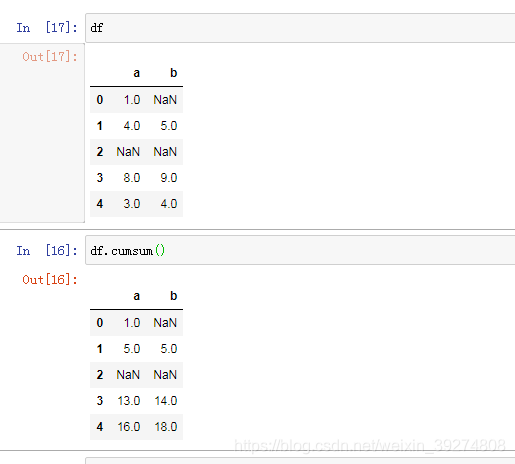Click column header a in Out[17] table

point(136,73)
